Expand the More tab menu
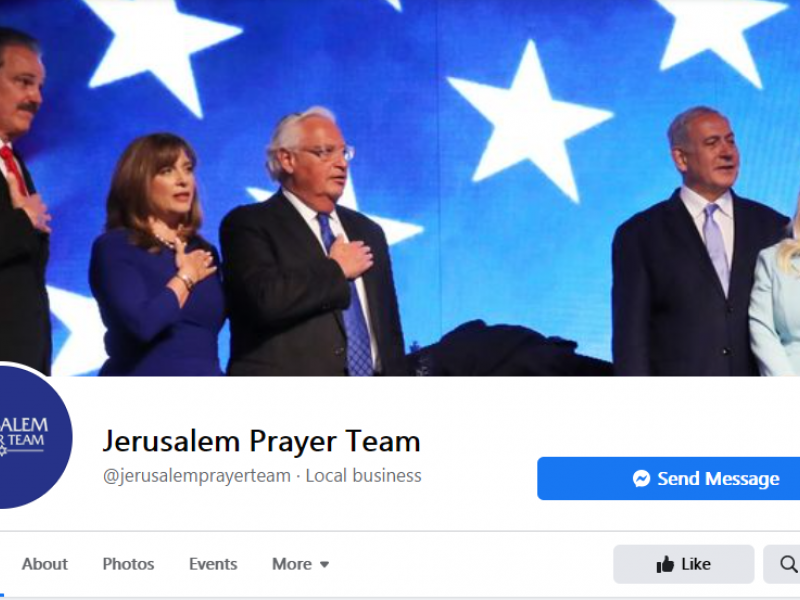This screenshot has height=600, width=800. [301, 564]
